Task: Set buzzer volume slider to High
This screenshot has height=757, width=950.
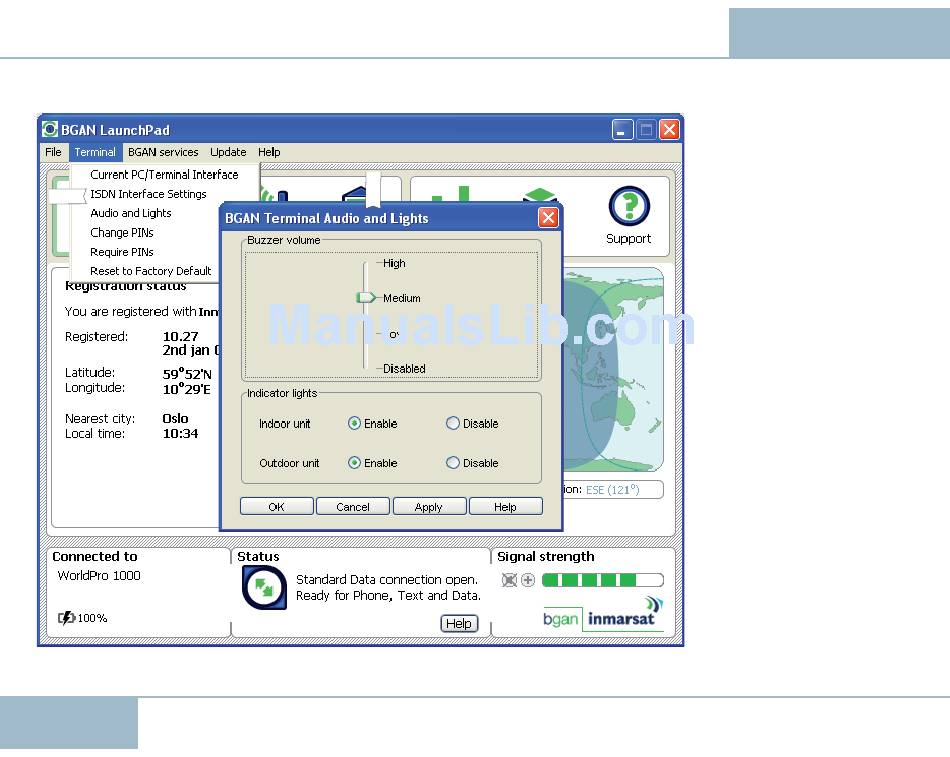Action: pos(367,264)
